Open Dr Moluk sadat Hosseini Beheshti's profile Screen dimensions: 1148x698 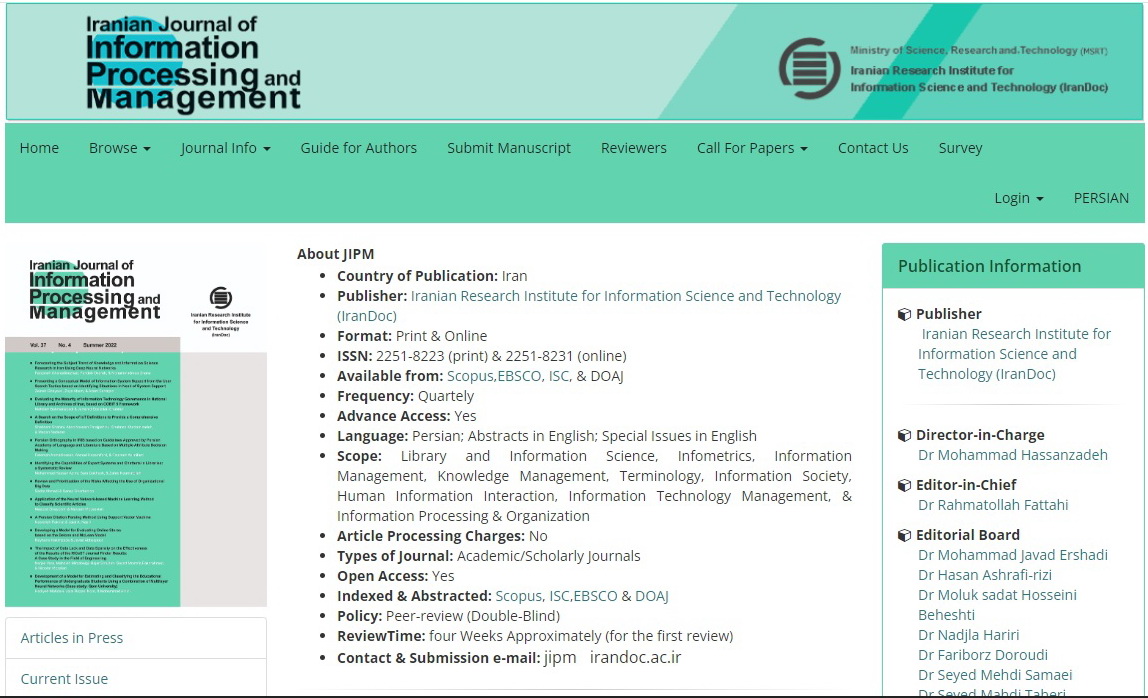point(997,605)
